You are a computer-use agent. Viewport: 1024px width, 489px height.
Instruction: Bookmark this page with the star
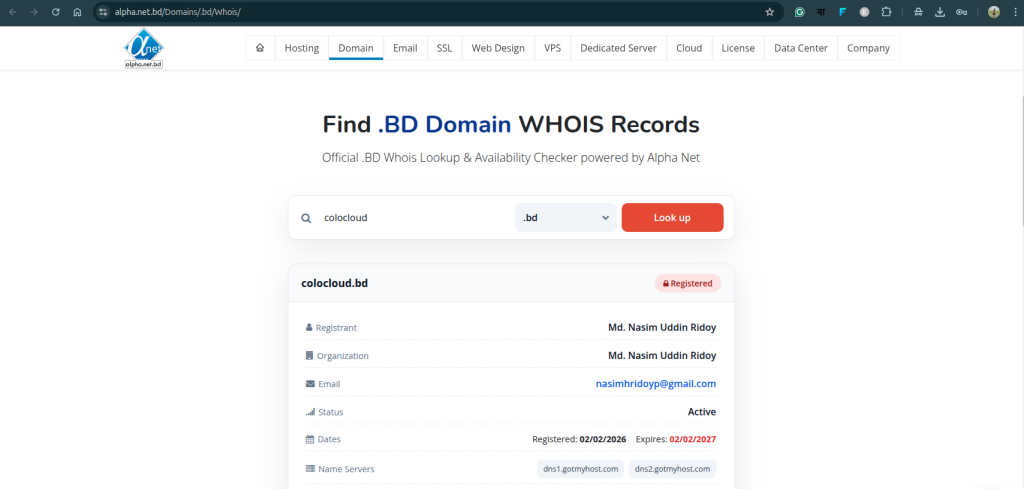(x=769, y=12)
